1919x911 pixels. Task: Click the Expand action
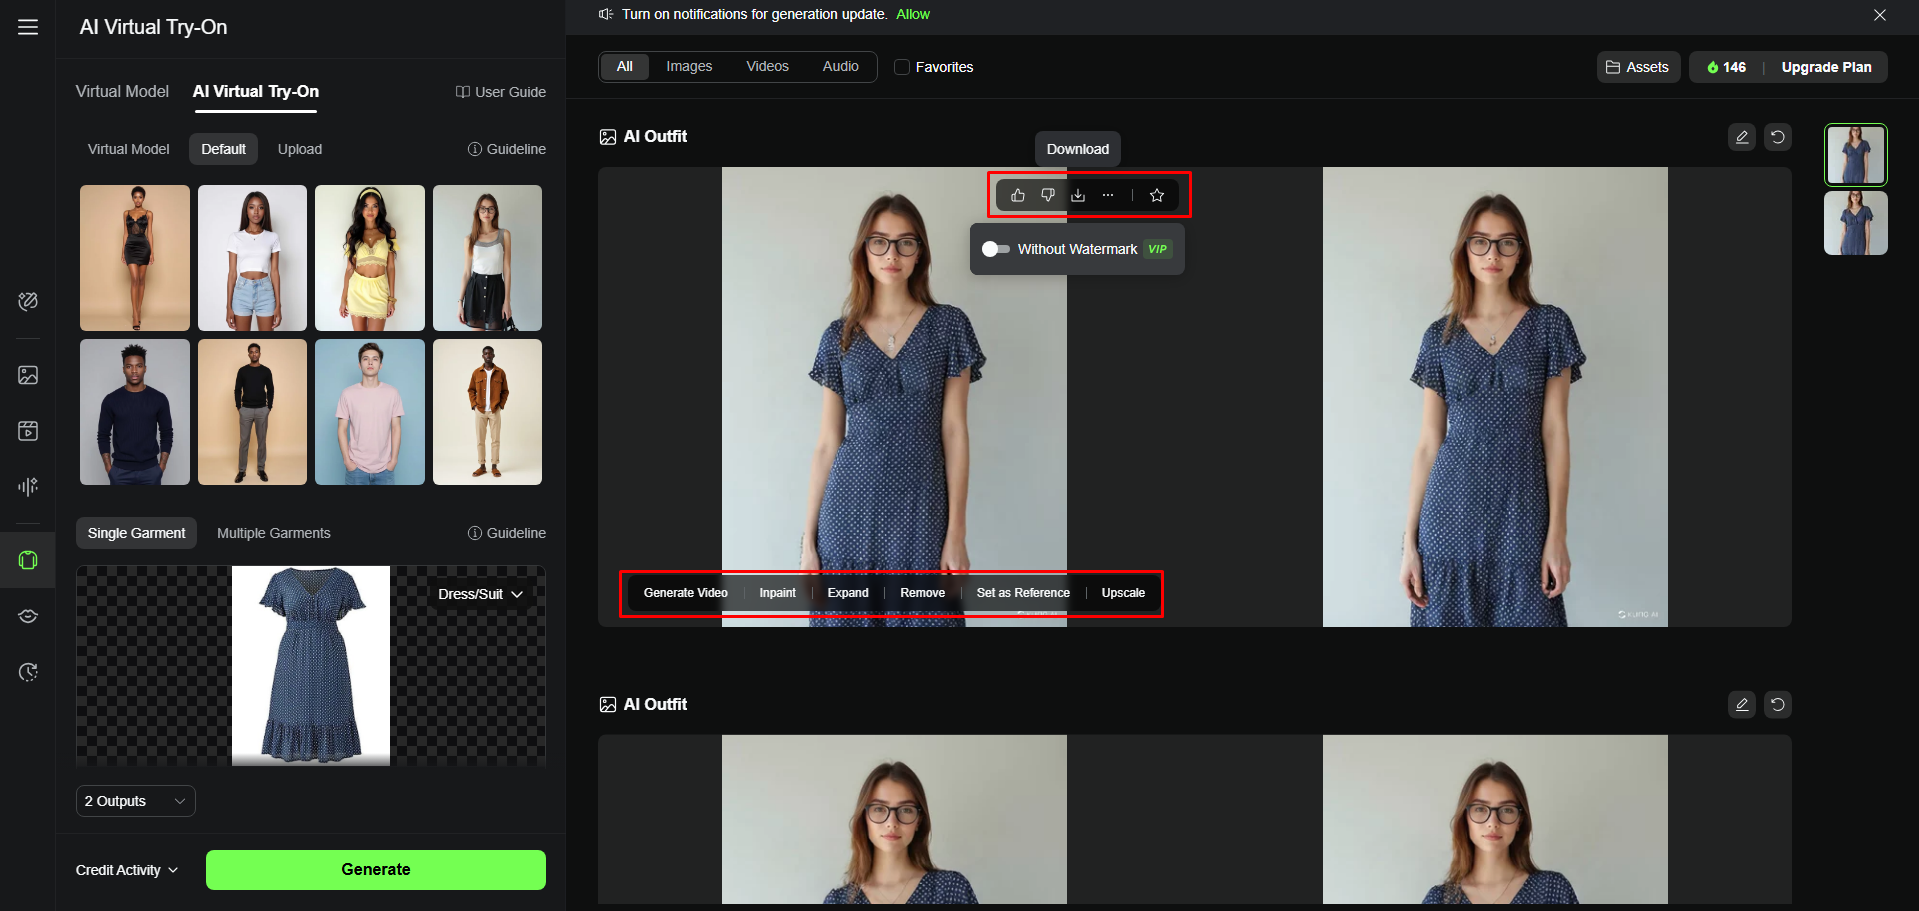pyautogui.click(x=848, y=593)
